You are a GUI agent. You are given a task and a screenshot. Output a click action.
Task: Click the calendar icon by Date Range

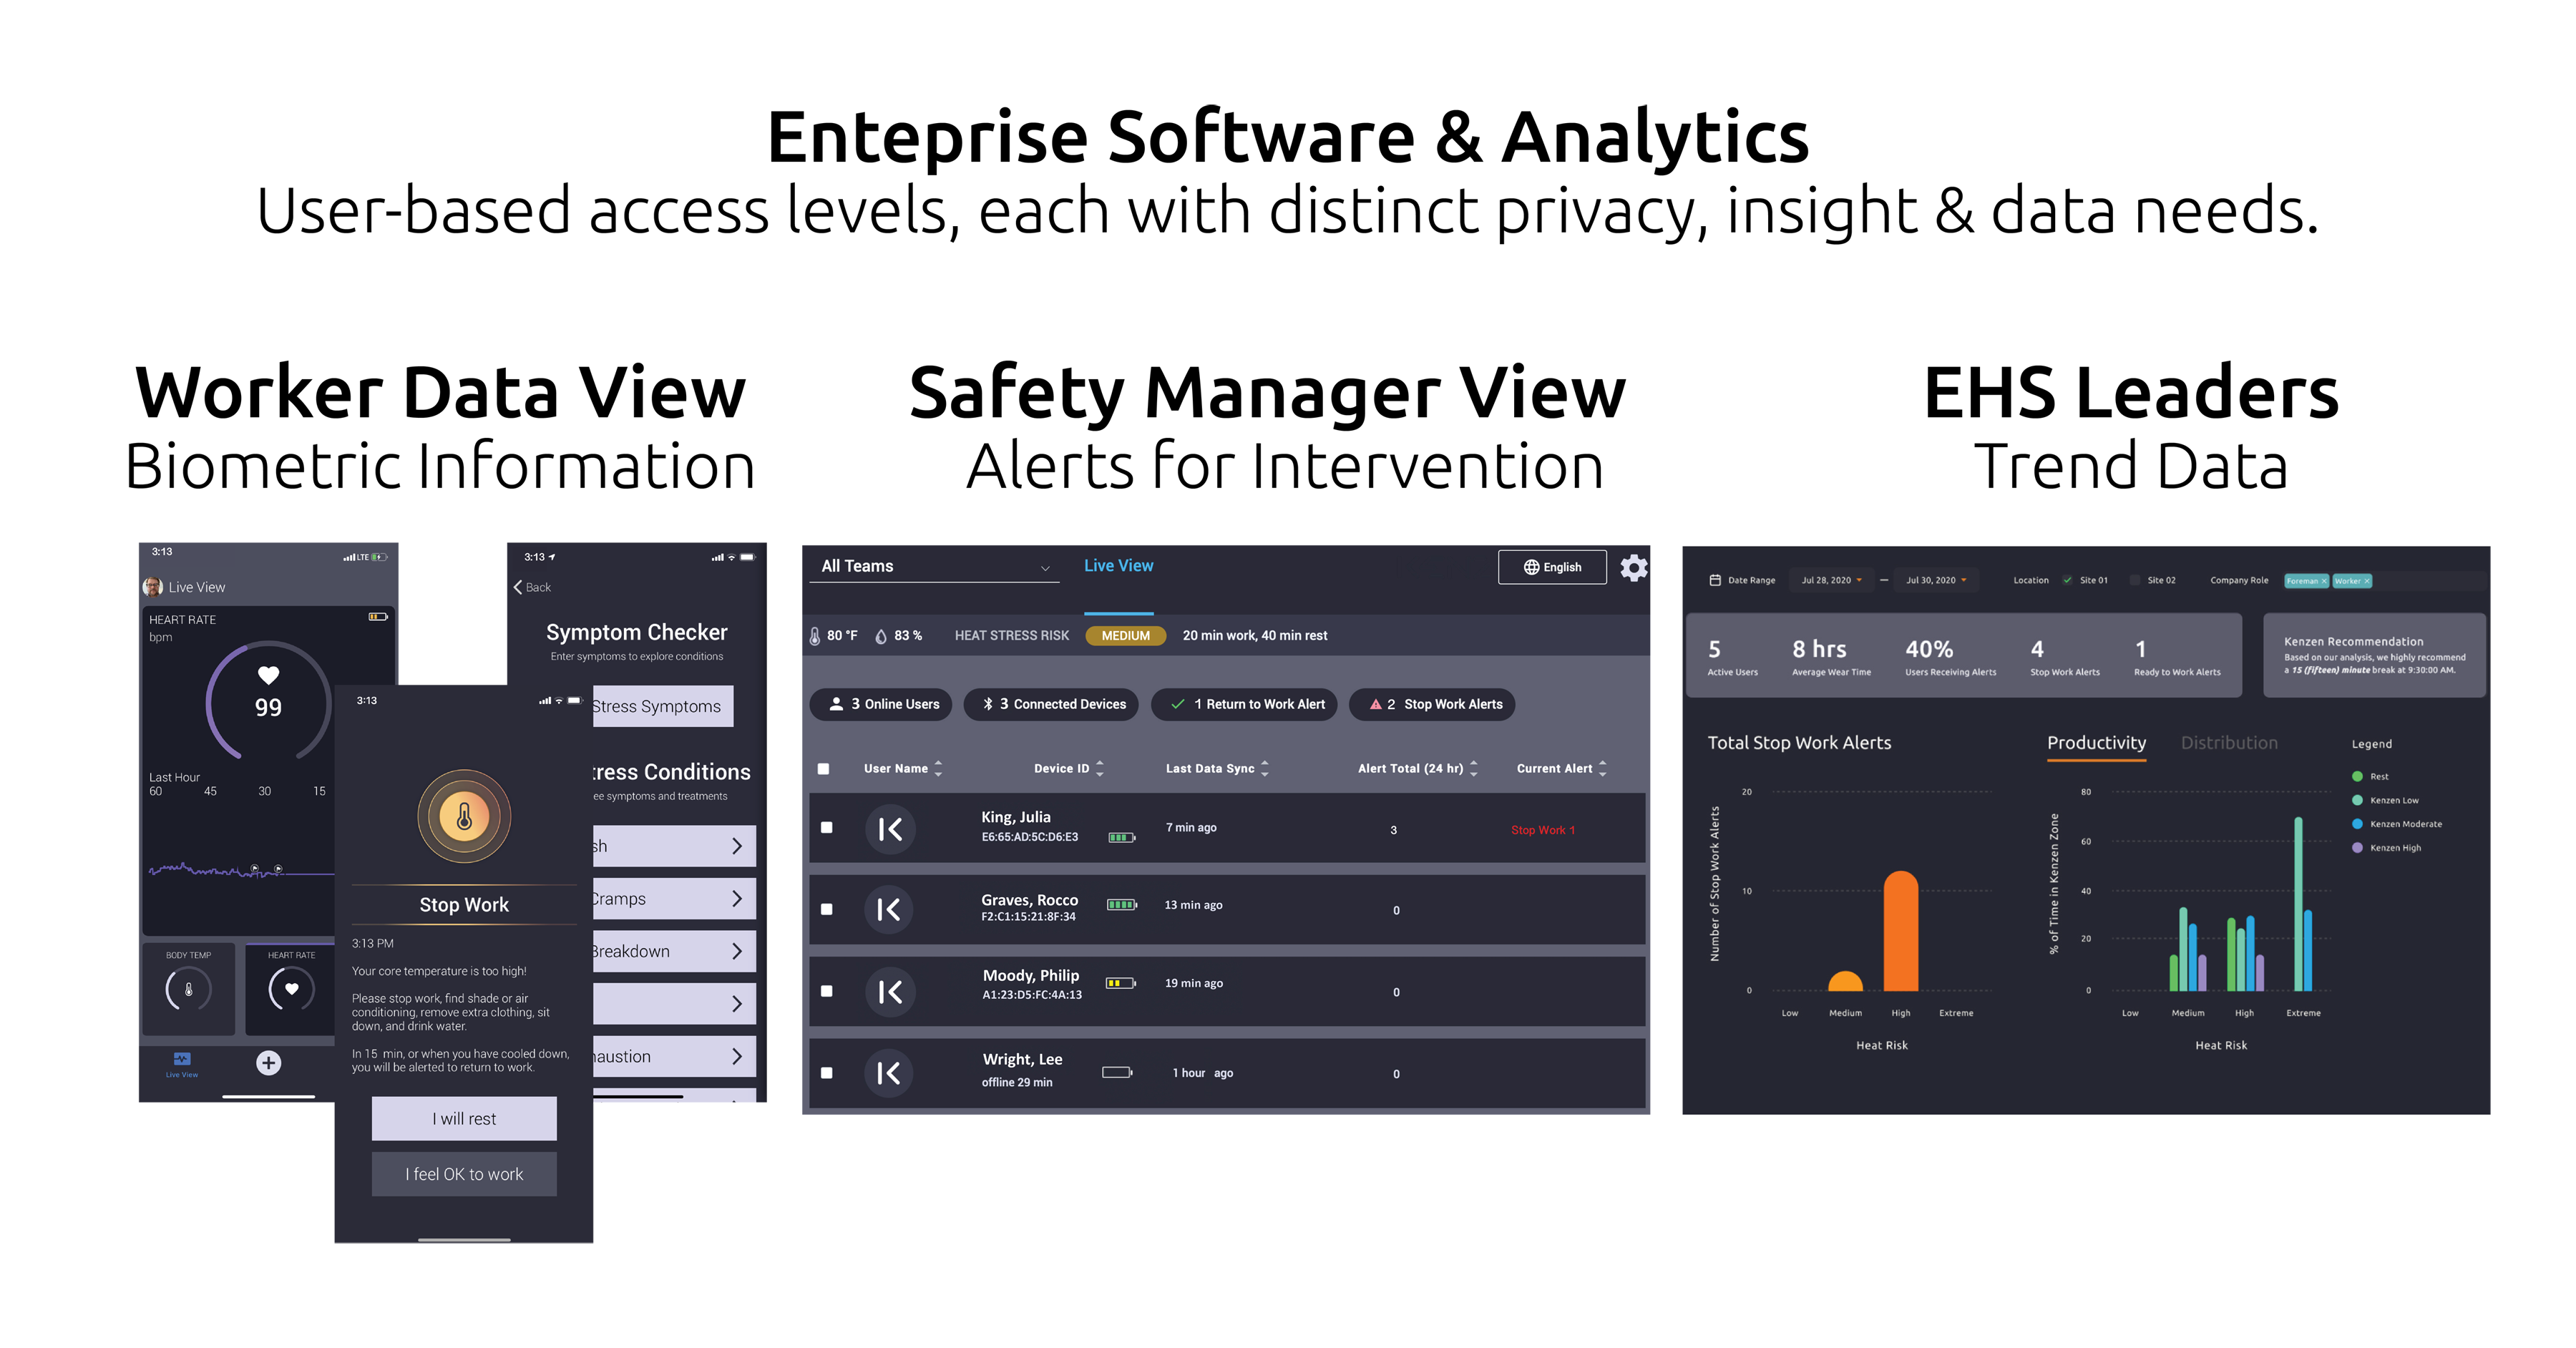(x=1715, y=580)
